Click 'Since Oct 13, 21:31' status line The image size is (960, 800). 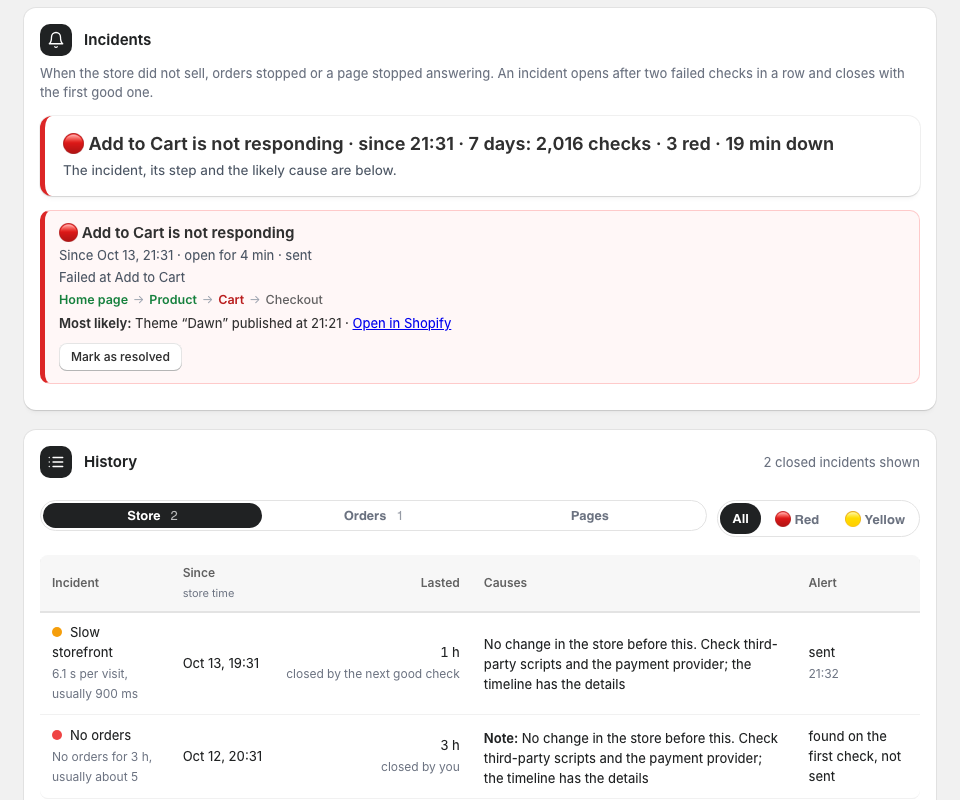pos(185,255)
